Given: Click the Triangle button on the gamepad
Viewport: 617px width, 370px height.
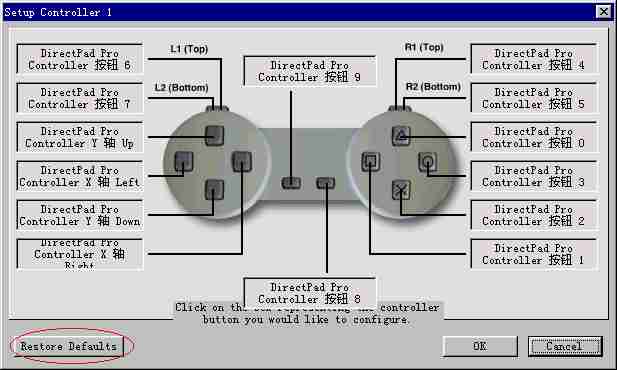Looking at the screenshot, I should pos(401,136).
